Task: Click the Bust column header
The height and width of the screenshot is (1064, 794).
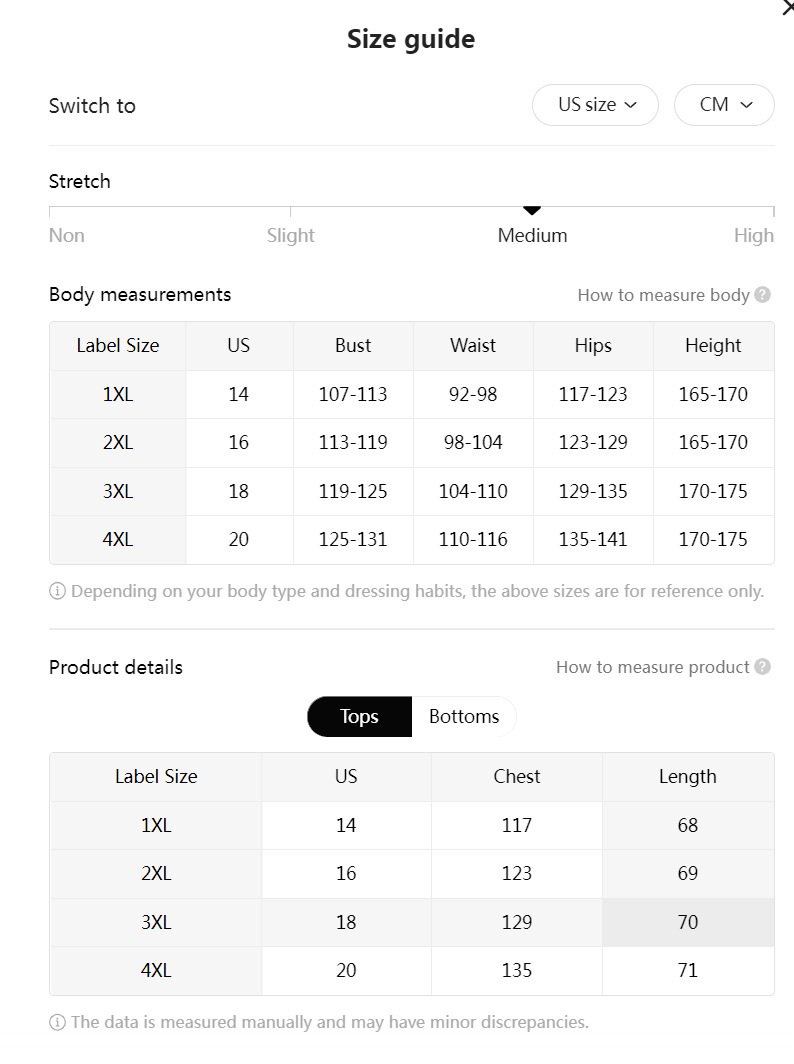Action: pyautogui.click(x=353, y=346)
